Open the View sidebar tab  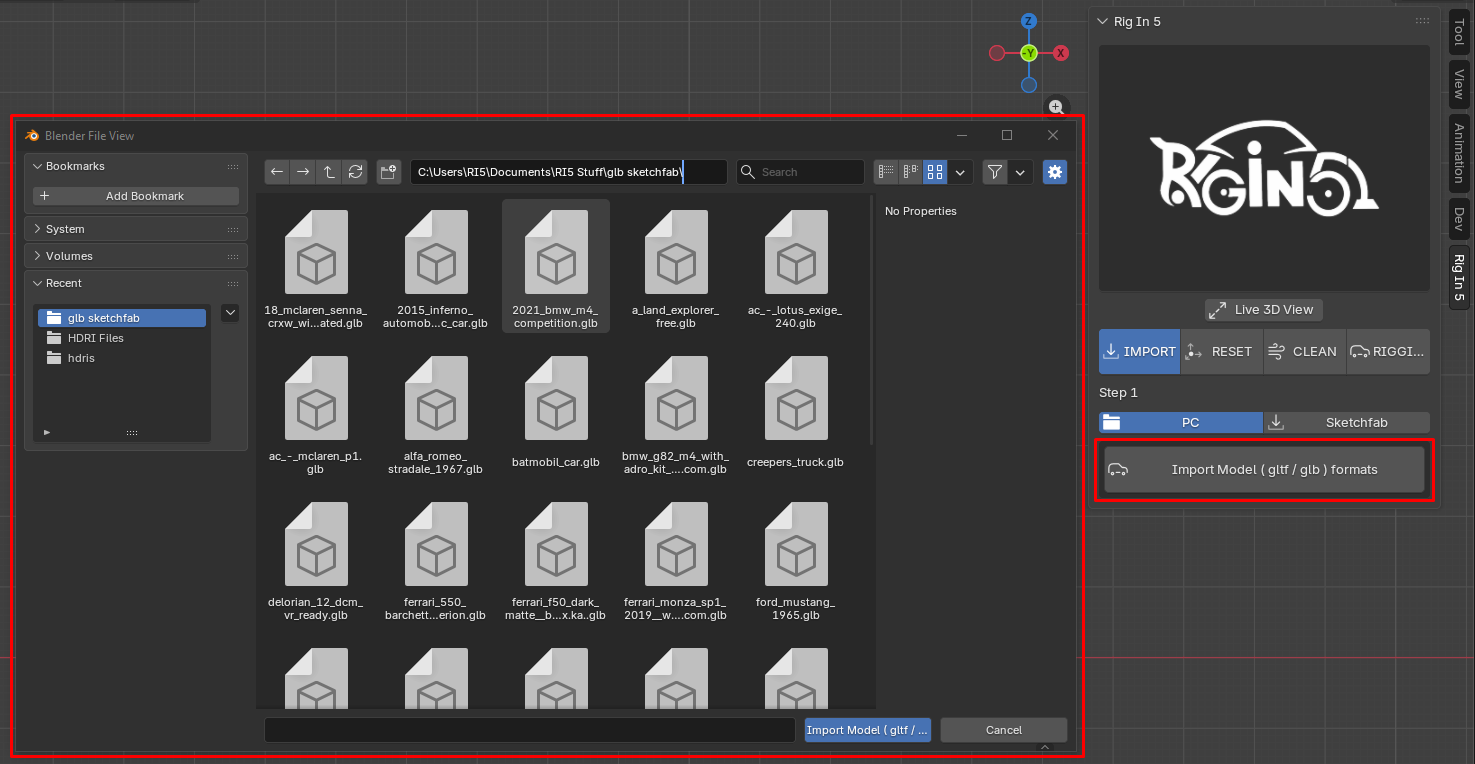click(1459, 85)
